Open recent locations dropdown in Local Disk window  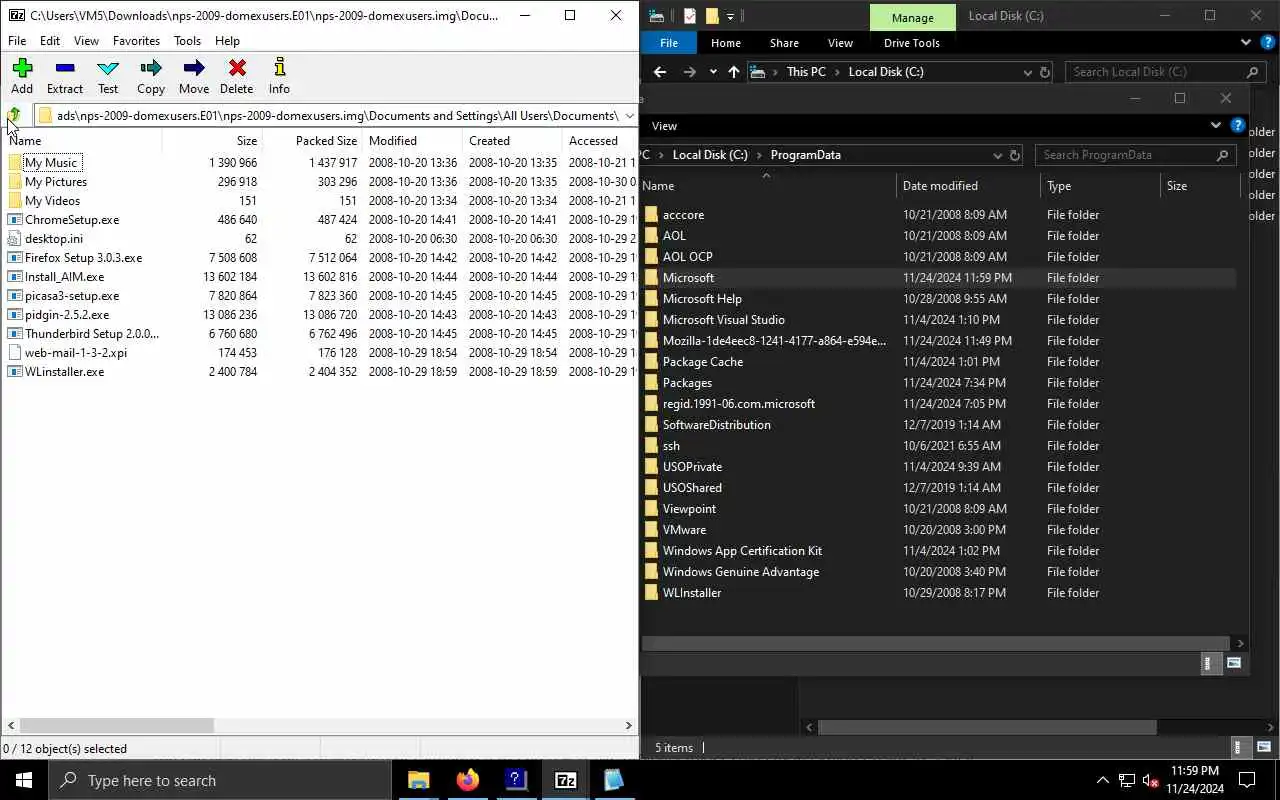[x=713, y=72]
